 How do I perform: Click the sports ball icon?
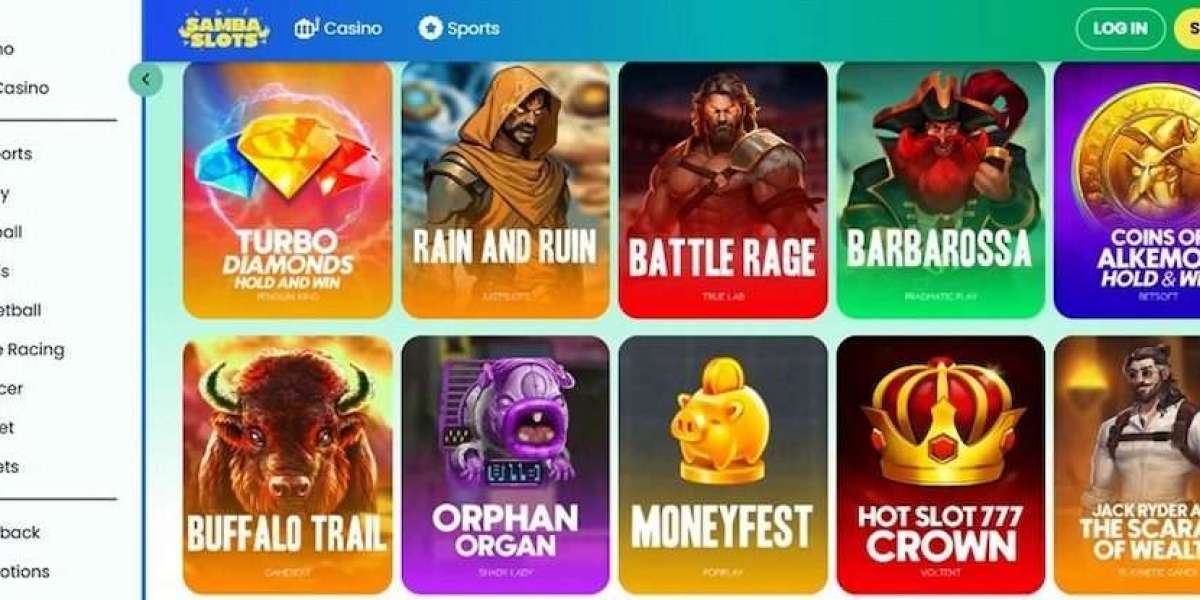coord(430,28)
